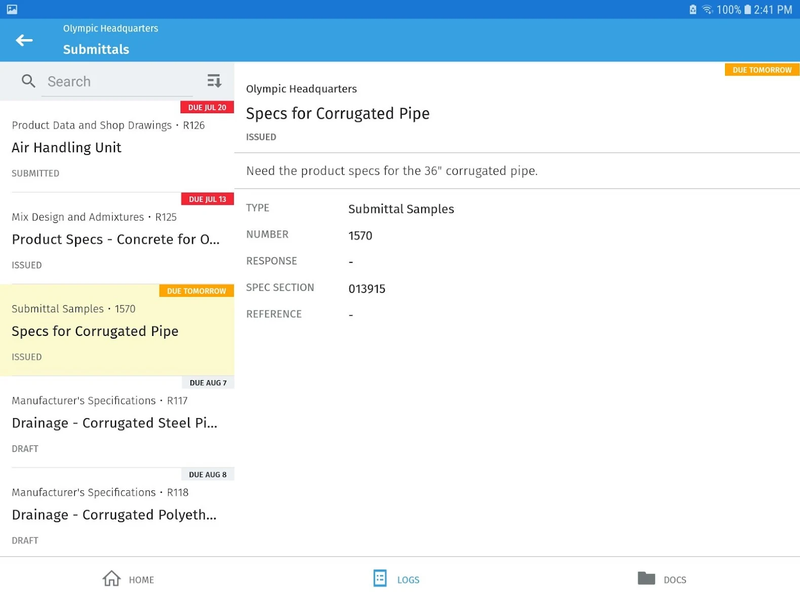Select Product Specs - Concrete submittal

pos(117,239)
